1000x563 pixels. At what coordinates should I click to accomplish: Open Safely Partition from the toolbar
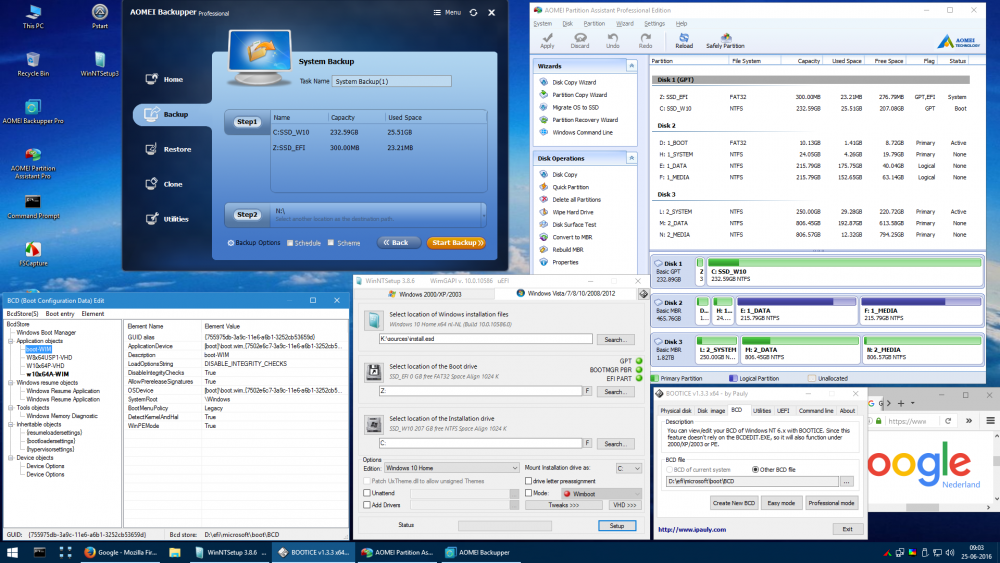[725, 37]
